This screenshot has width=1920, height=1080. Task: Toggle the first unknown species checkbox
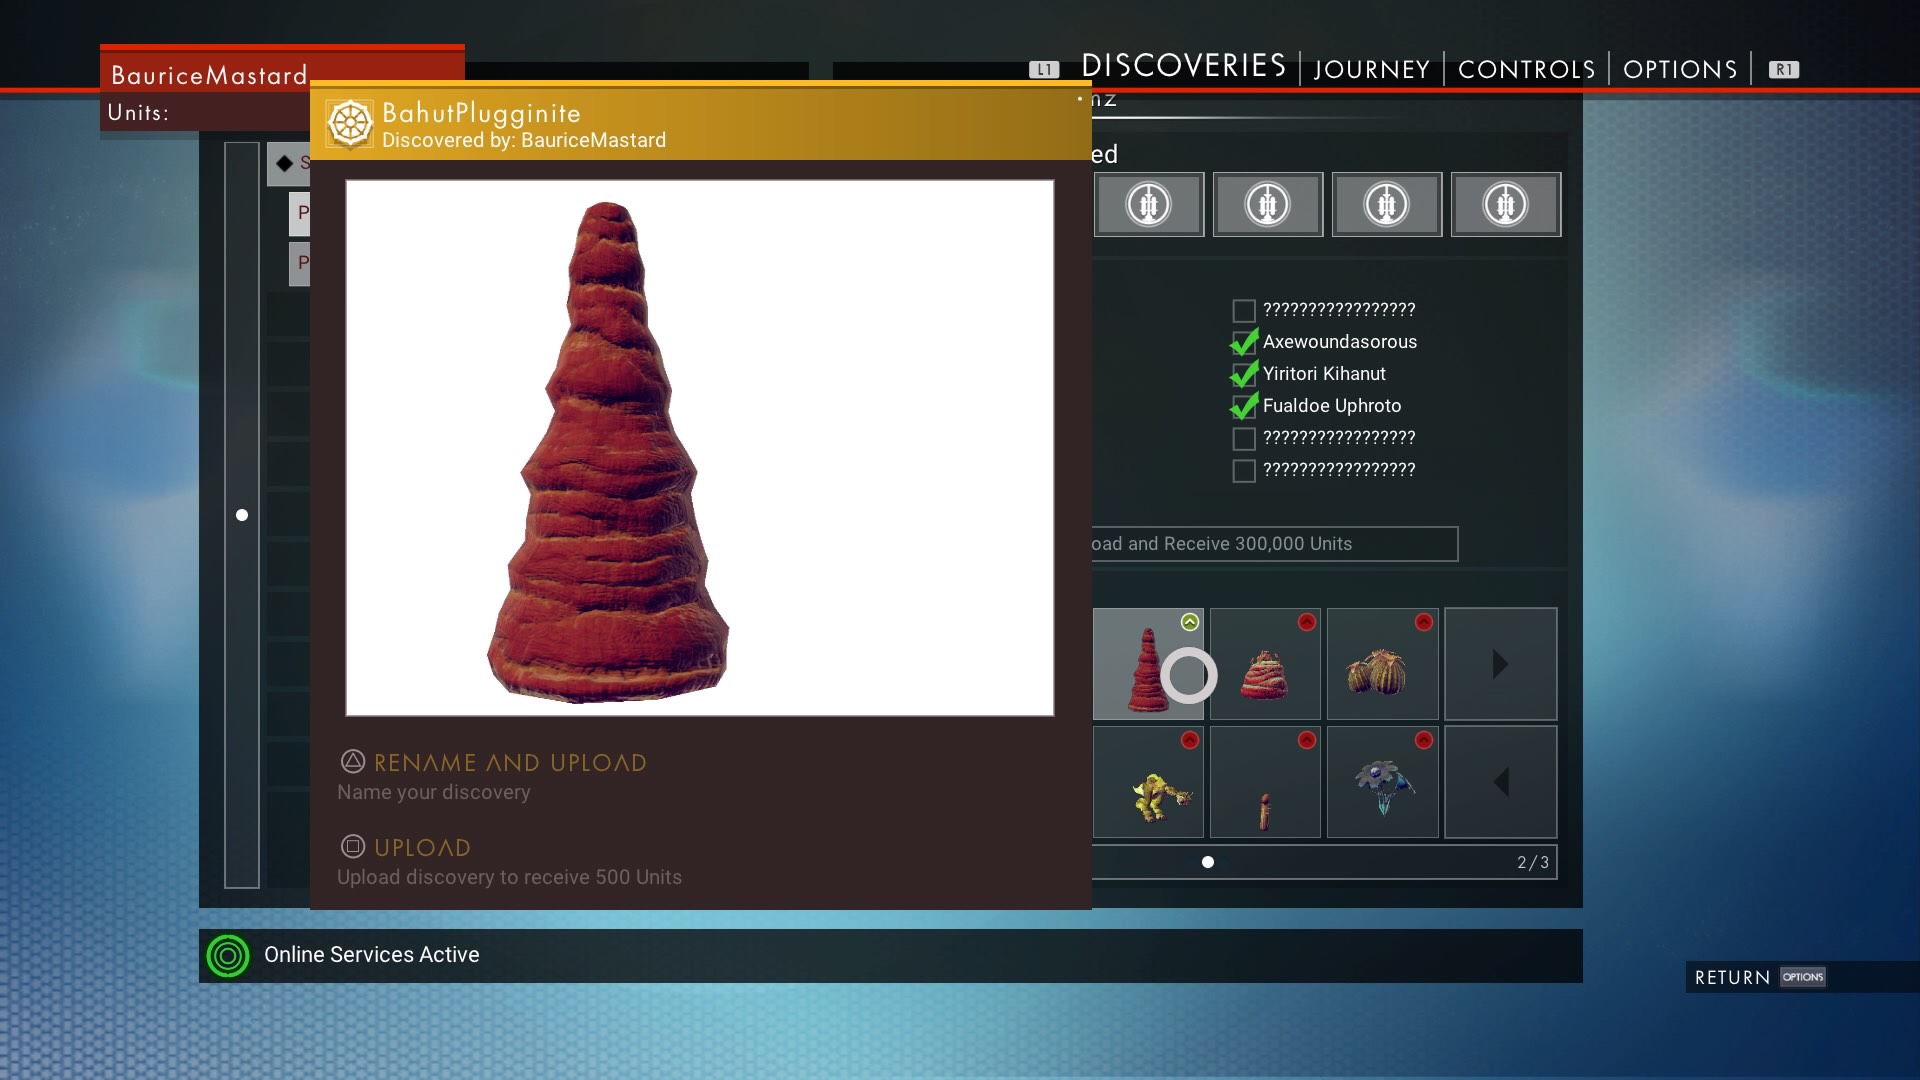click(1244, 311)
